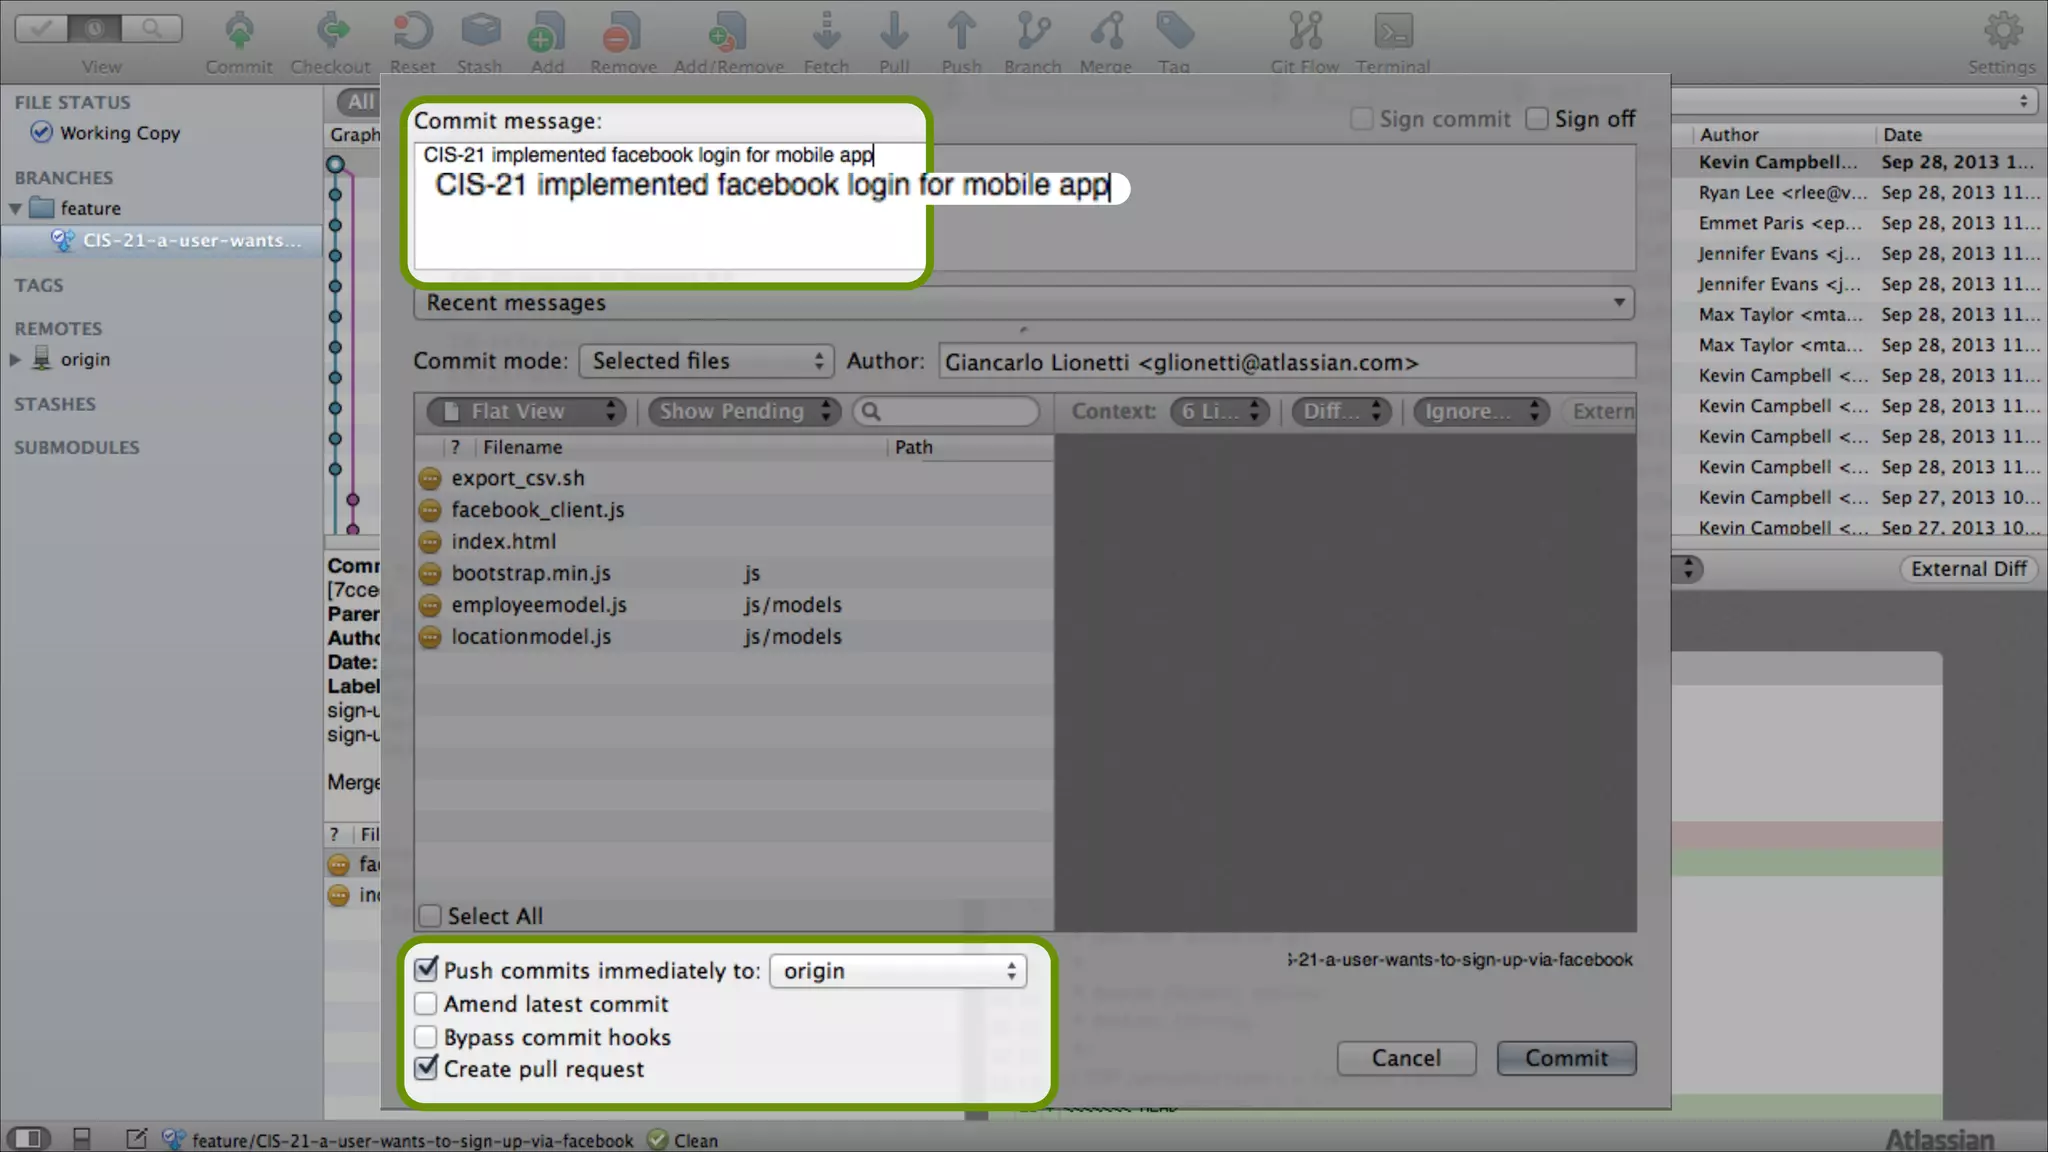The width and height of the screenshot is (2048, 1152).
Task: Uncheck Create pull request
Action: pyautogui.click(x=427, y=1068)
